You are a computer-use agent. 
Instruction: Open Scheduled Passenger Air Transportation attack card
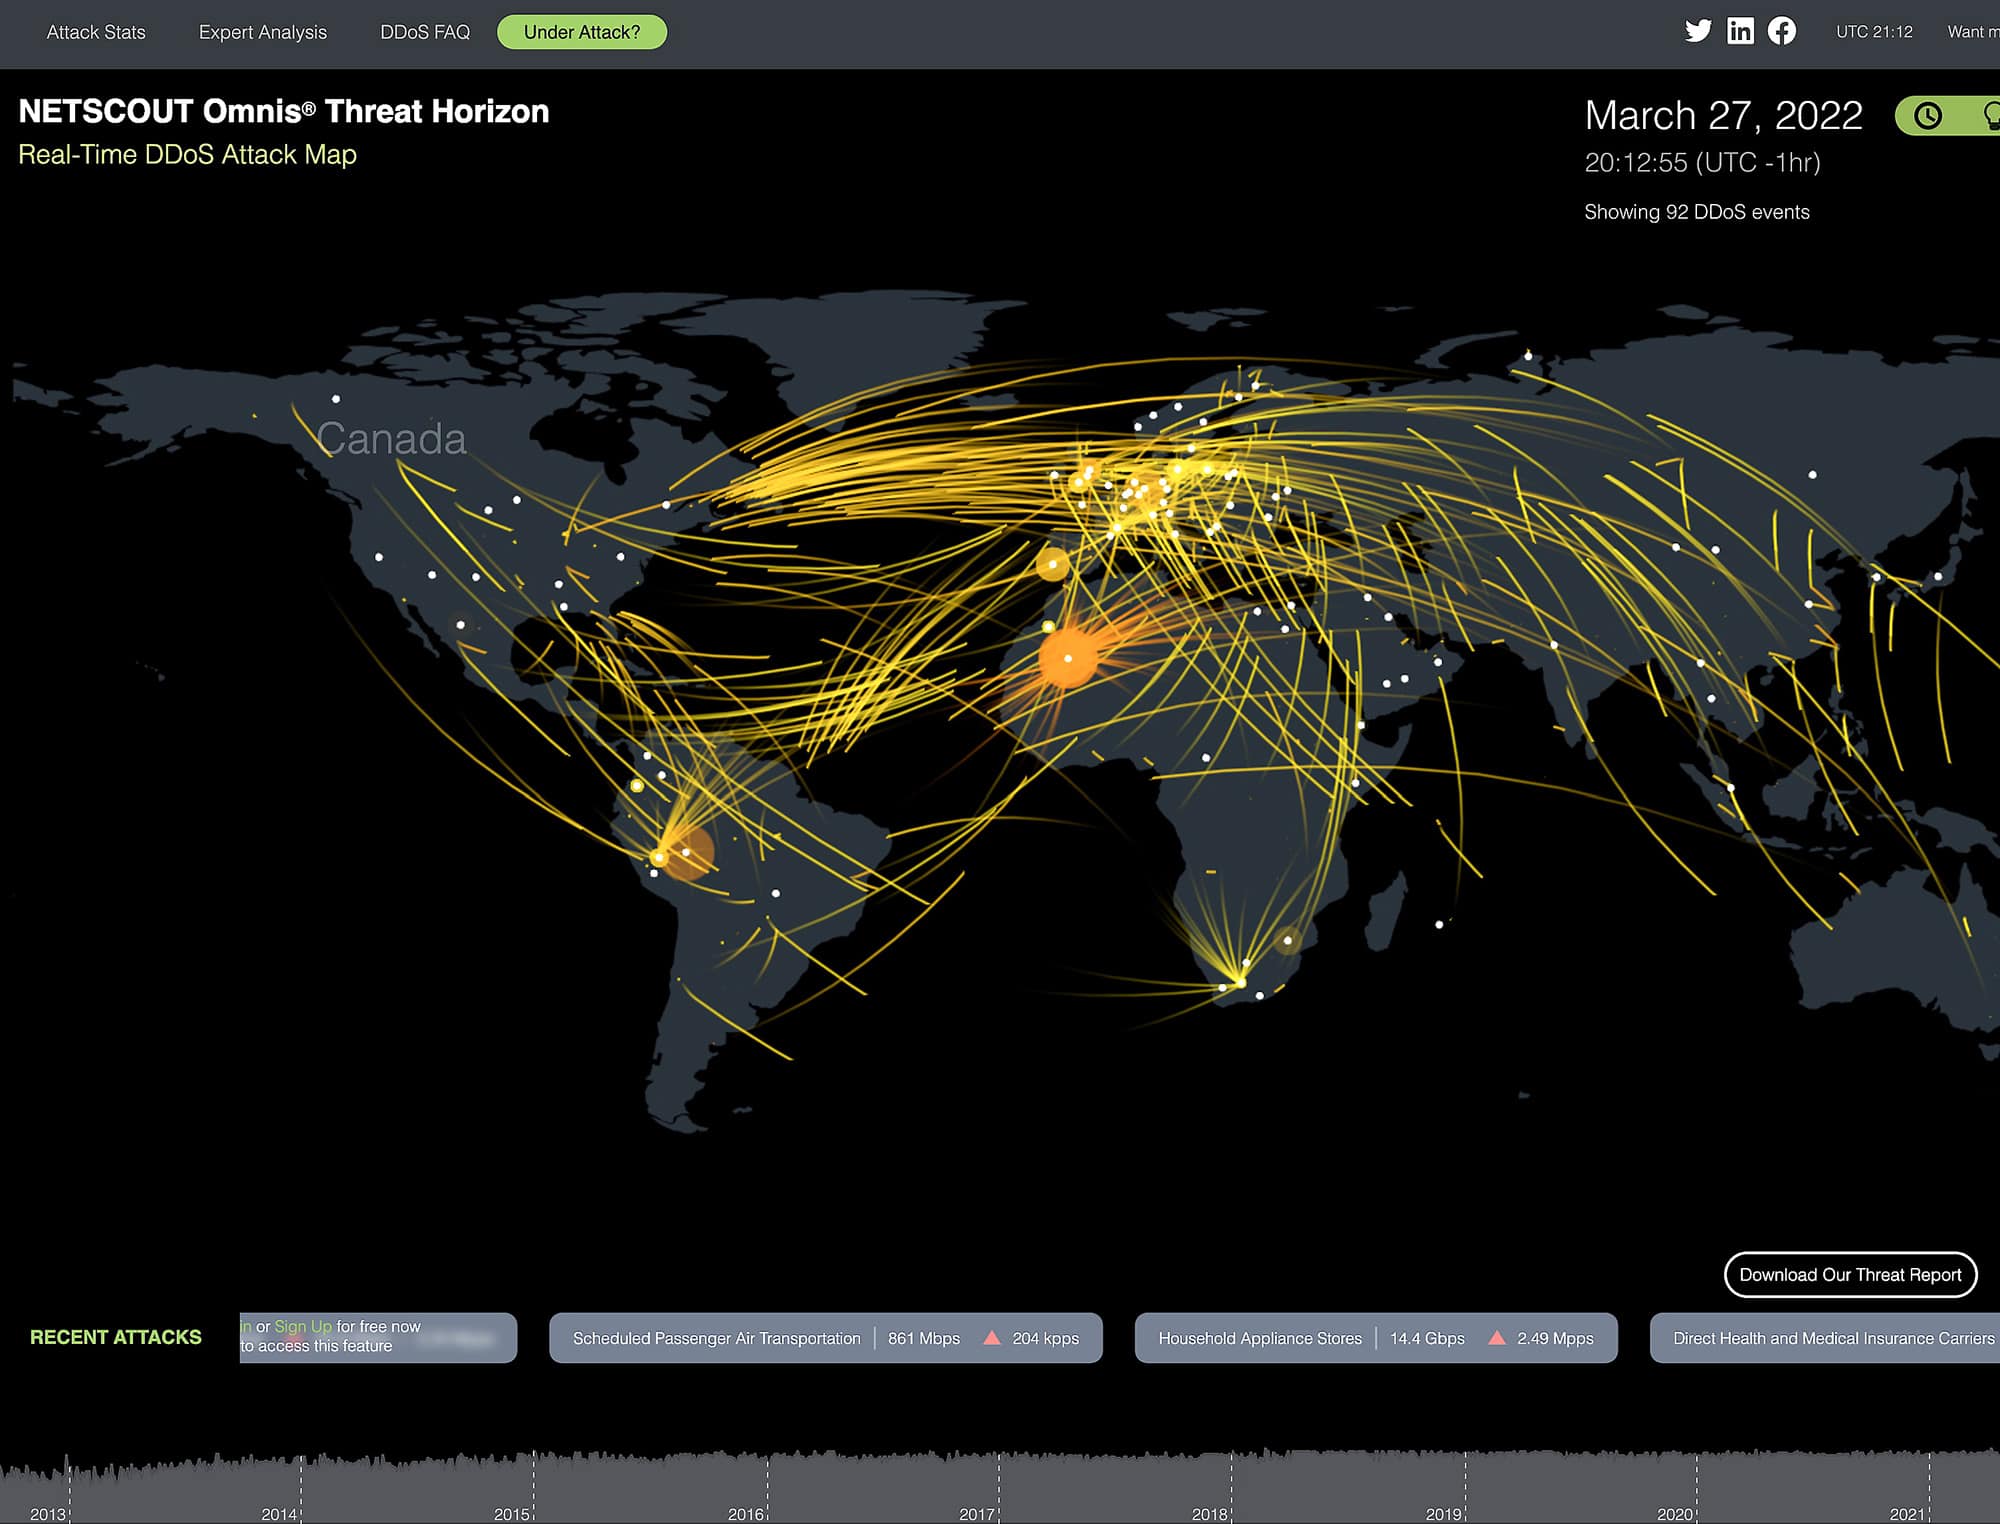[x=716, y=1338]
